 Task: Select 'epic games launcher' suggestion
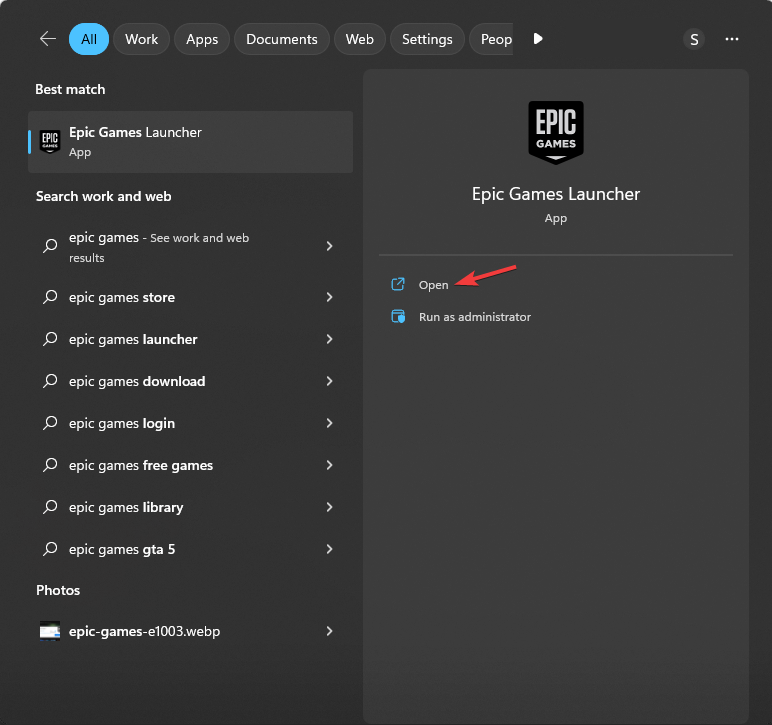point(191,339)
